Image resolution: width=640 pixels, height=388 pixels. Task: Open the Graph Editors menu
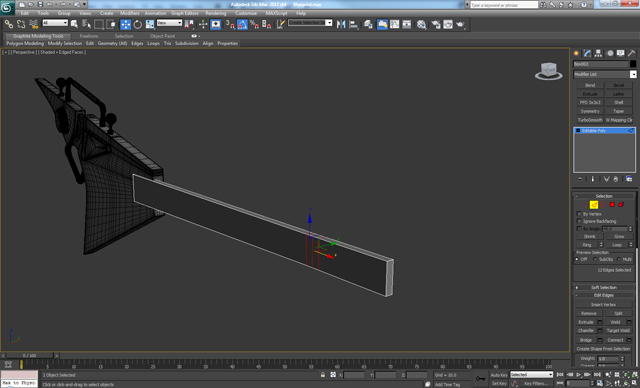click(184, 13)
